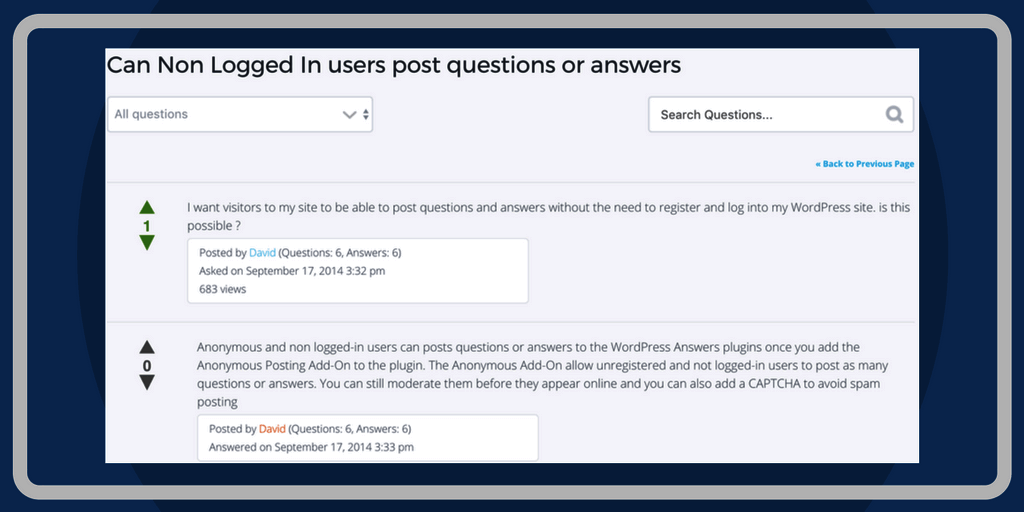Click the "683 views" counter
The image size is (1024, 512).
click(222, 289)
